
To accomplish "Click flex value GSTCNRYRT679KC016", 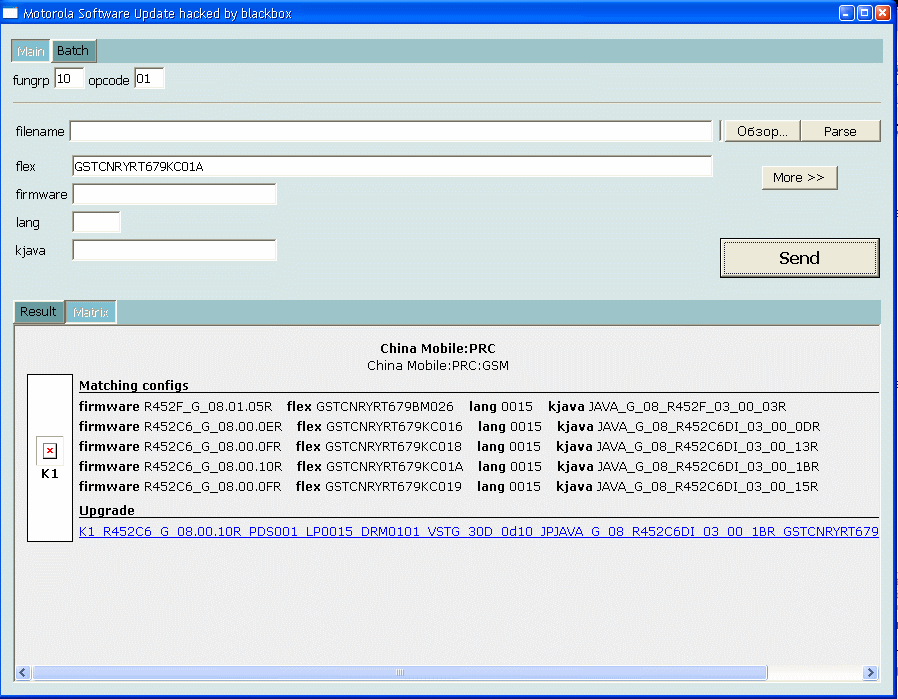I will tap(394, 426).
